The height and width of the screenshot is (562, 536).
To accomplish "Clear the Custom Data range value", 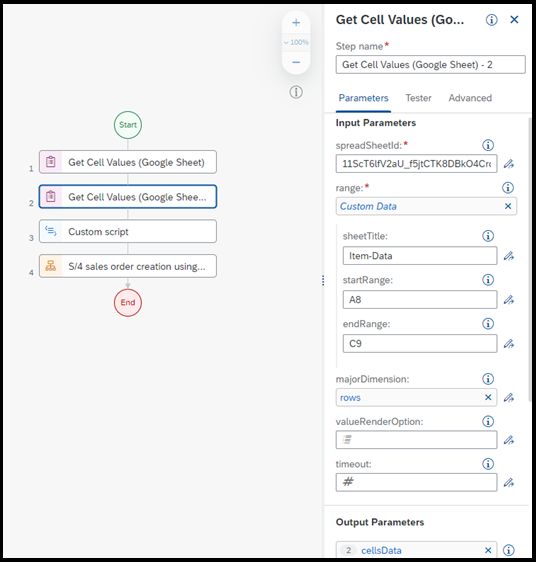I will pos(508,206).
